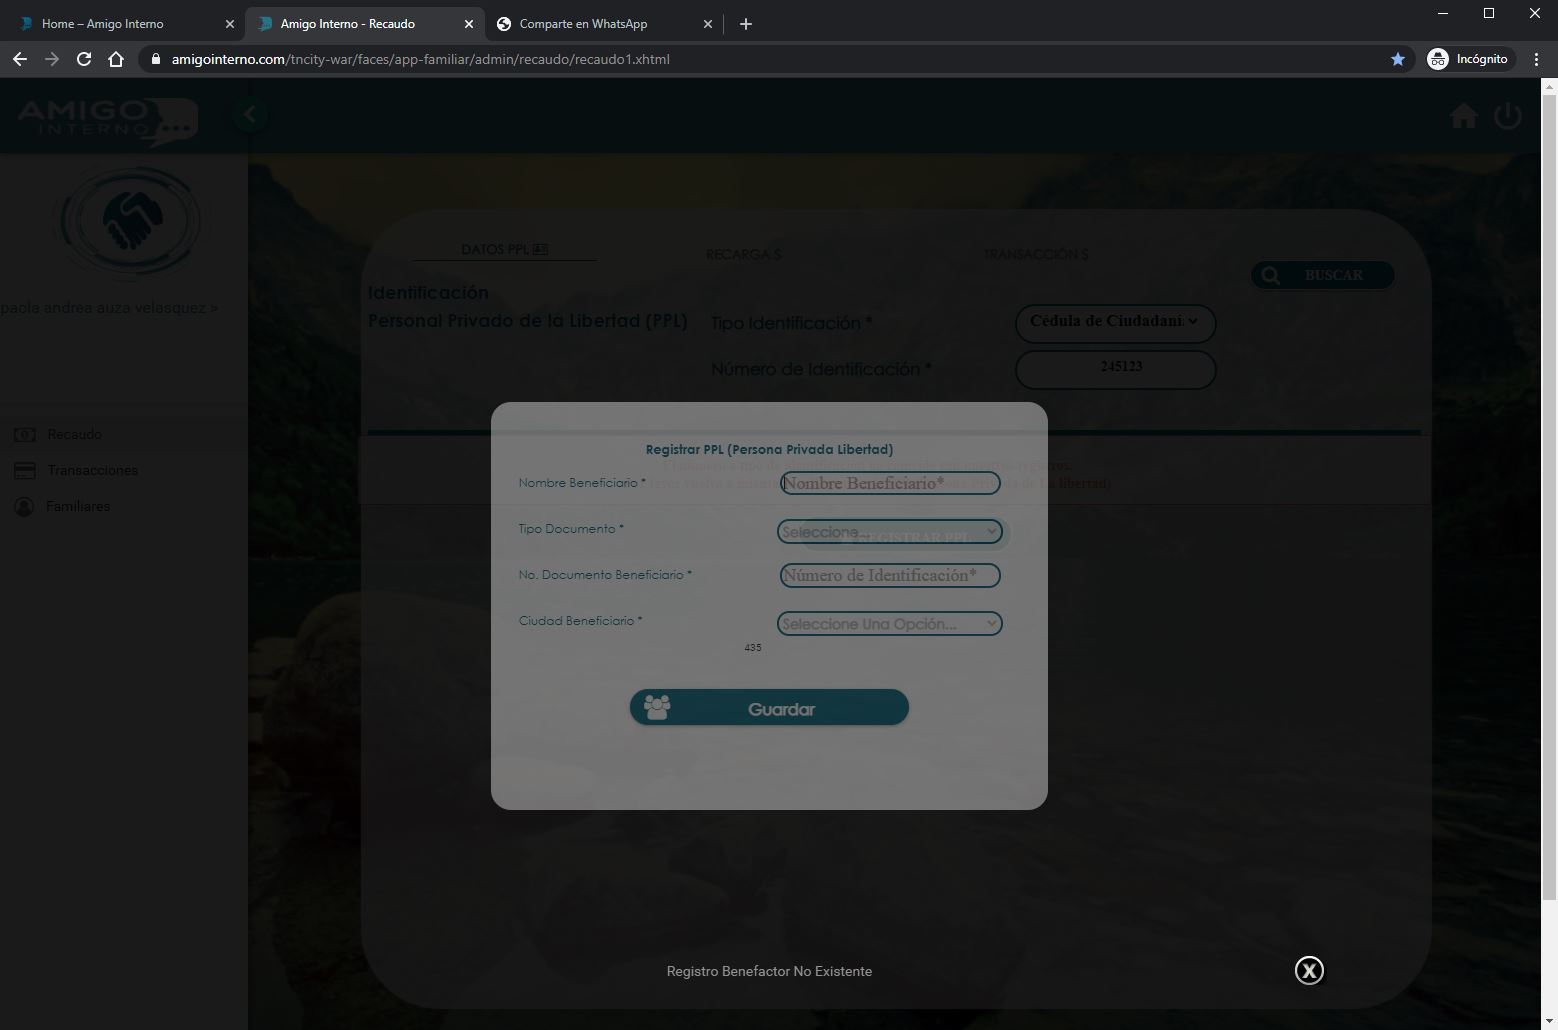Switch to the RECARGA $ tab

[x=743, y=254]
